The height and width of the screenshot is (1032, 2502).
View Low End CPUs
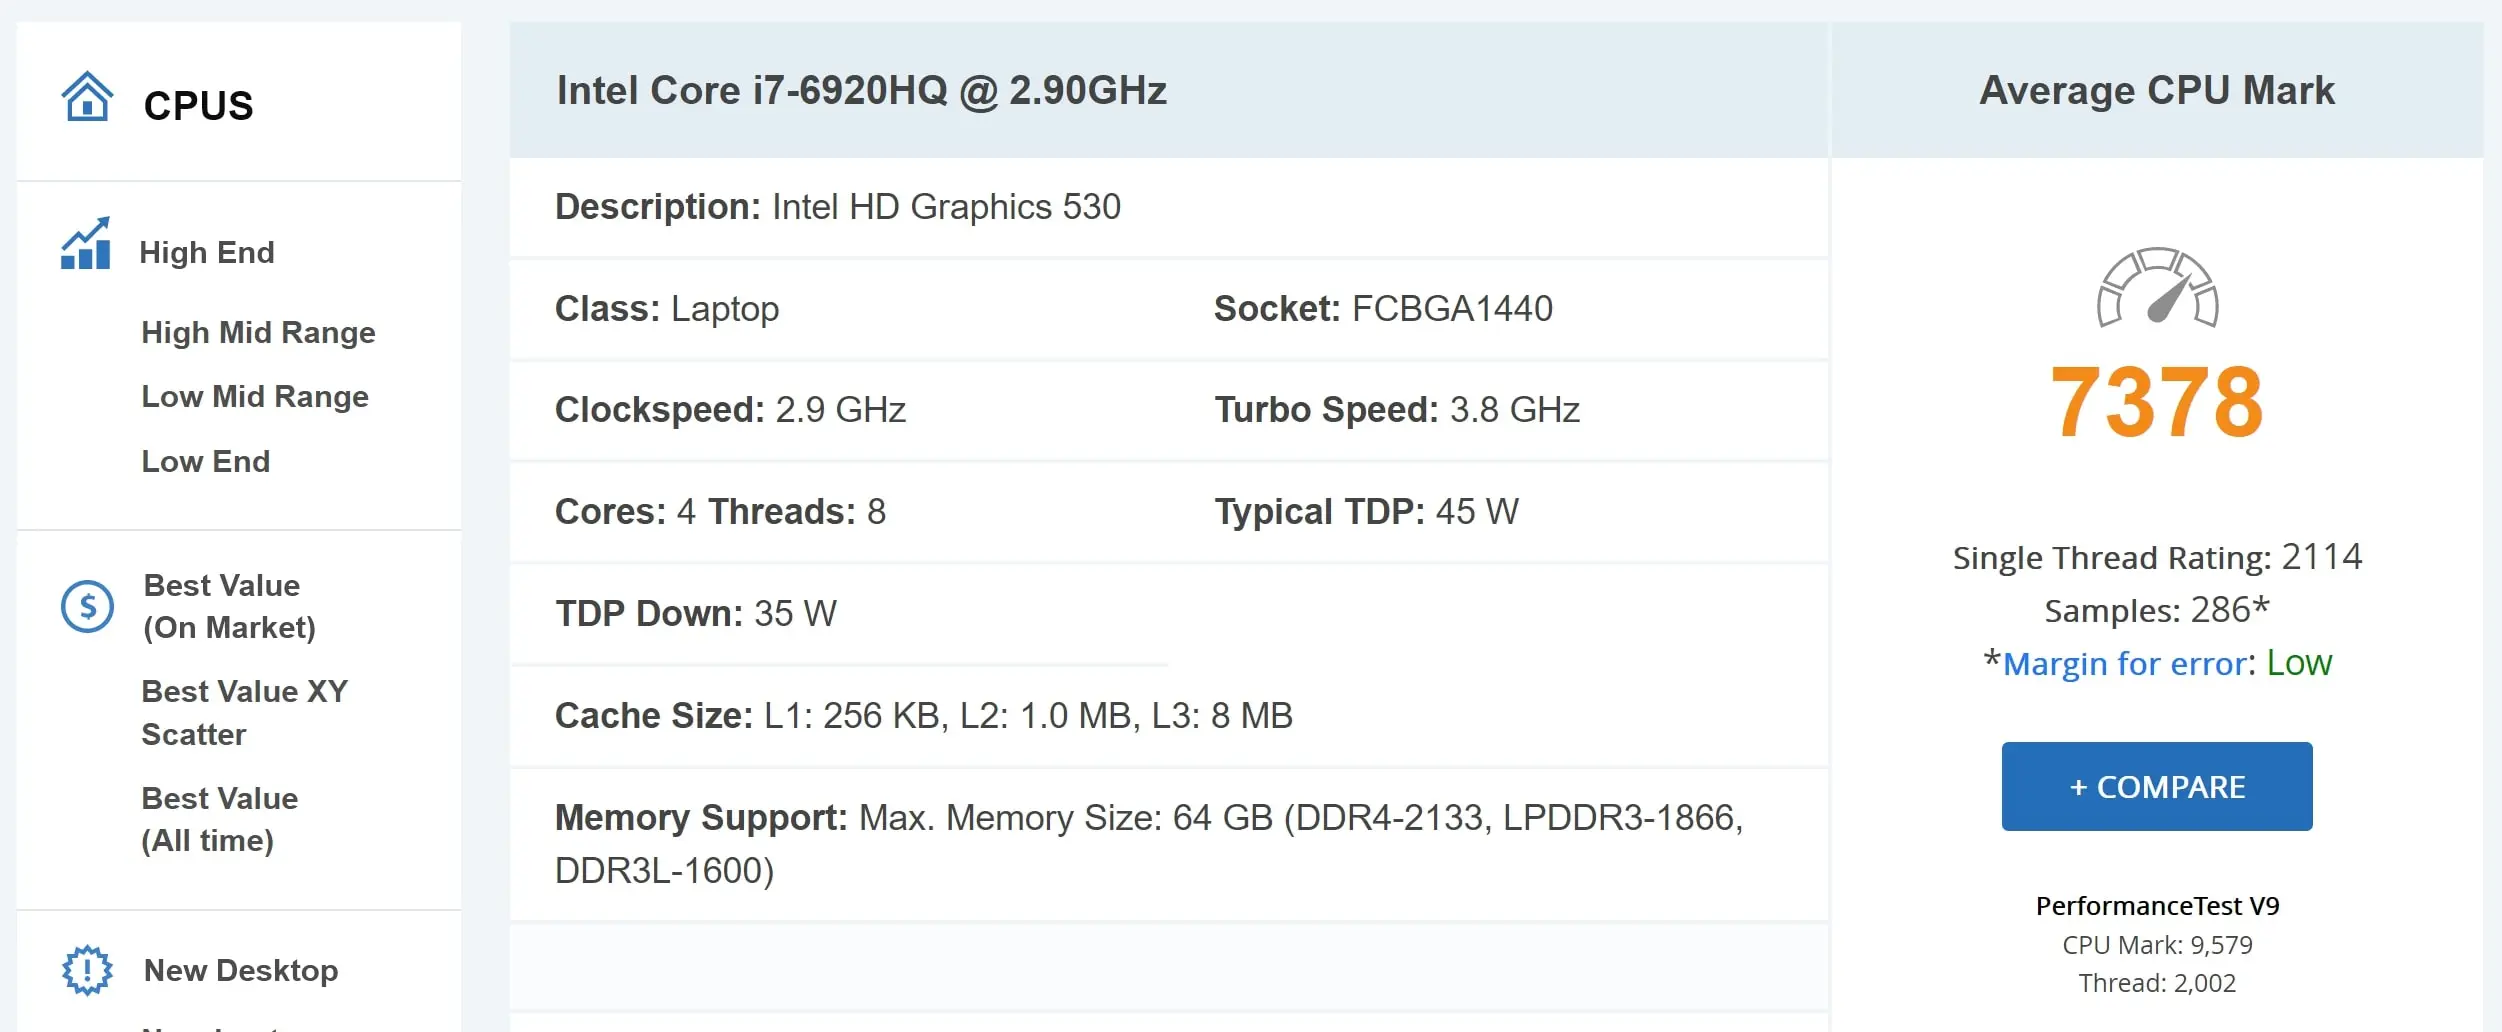[206, 461]
